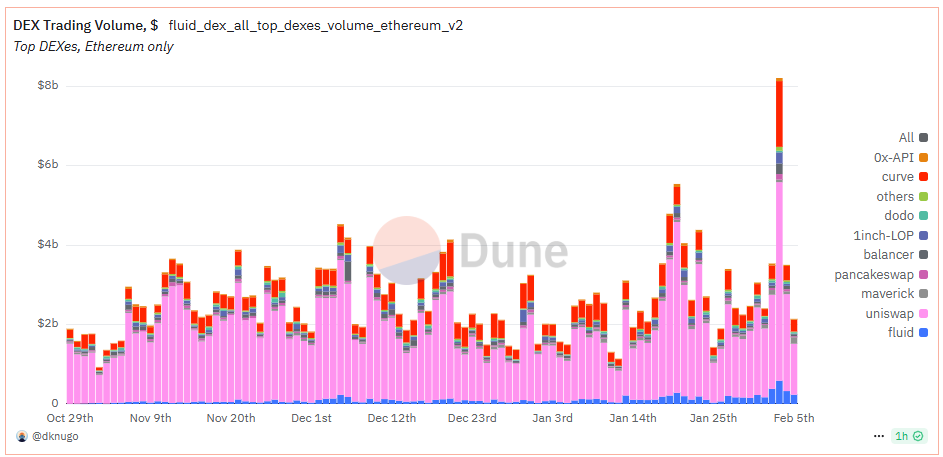The width and height of the screenshot is (943, 457).
Task: Toggle the pancakeswap legend entry
Action: pos(881,275)
